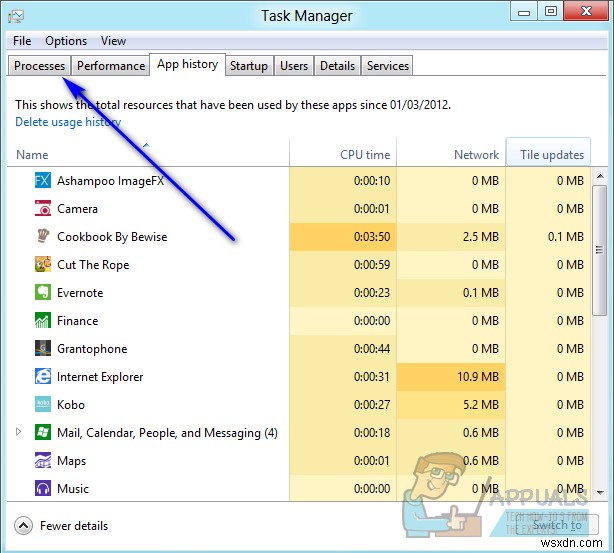This screenshot has width=614, height=553.
Task: Select the Evernote row name
Action: point(80,293)
